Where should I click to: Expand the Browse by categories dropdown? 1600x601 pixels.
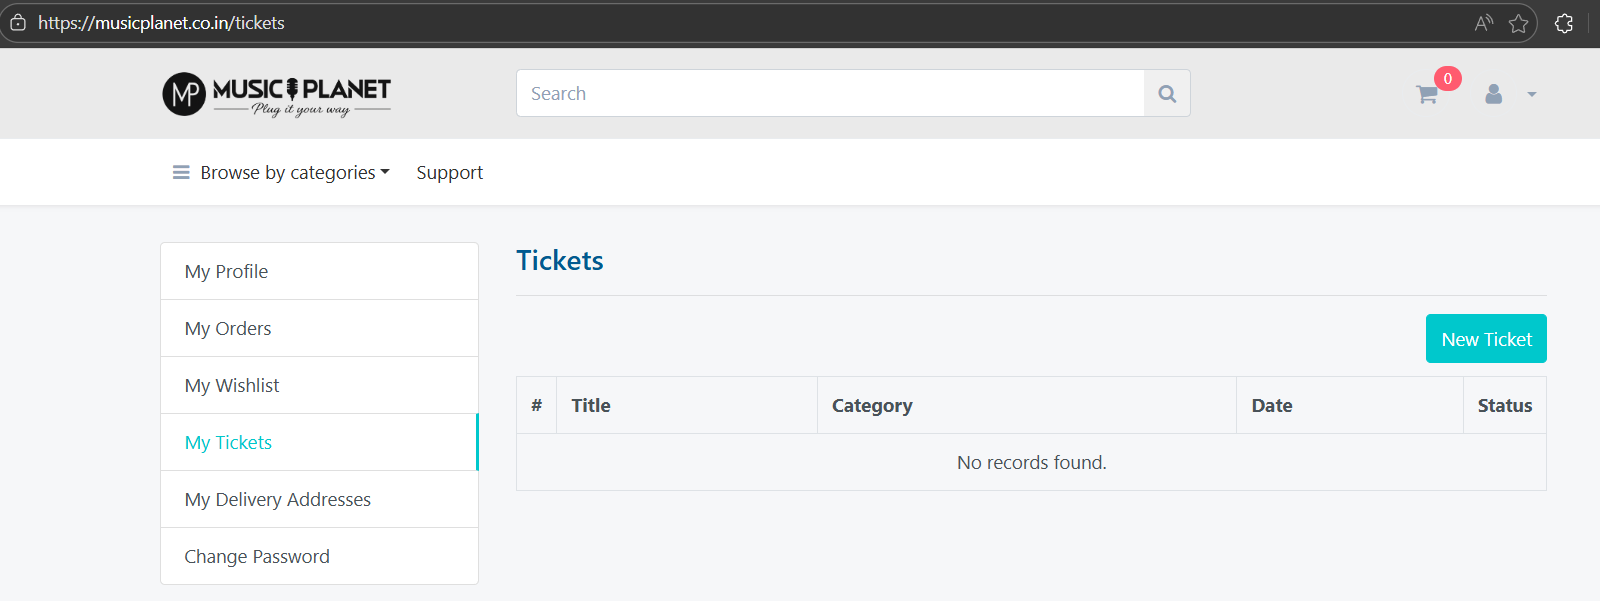pos(295,173)
